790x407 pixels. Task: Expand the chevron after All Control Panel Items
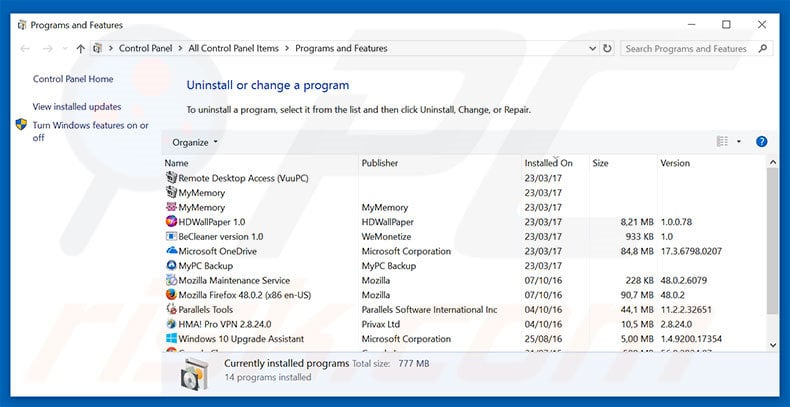click(x=287, y=49)
